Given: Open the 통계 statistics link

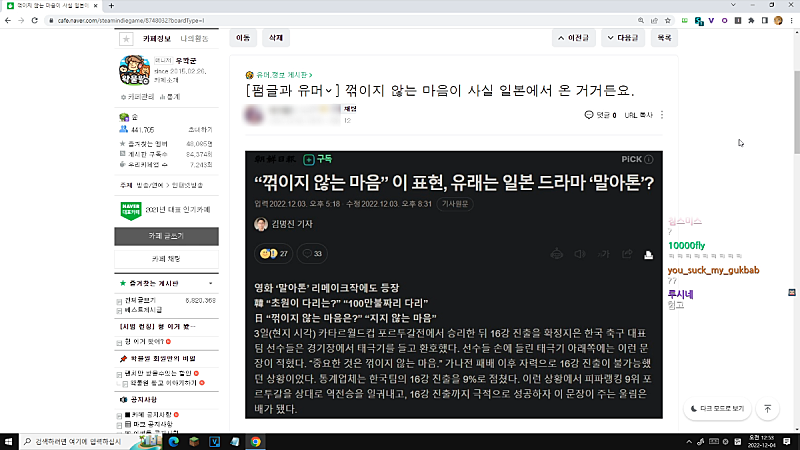Looking at the screenshot, I should (170, 97).
